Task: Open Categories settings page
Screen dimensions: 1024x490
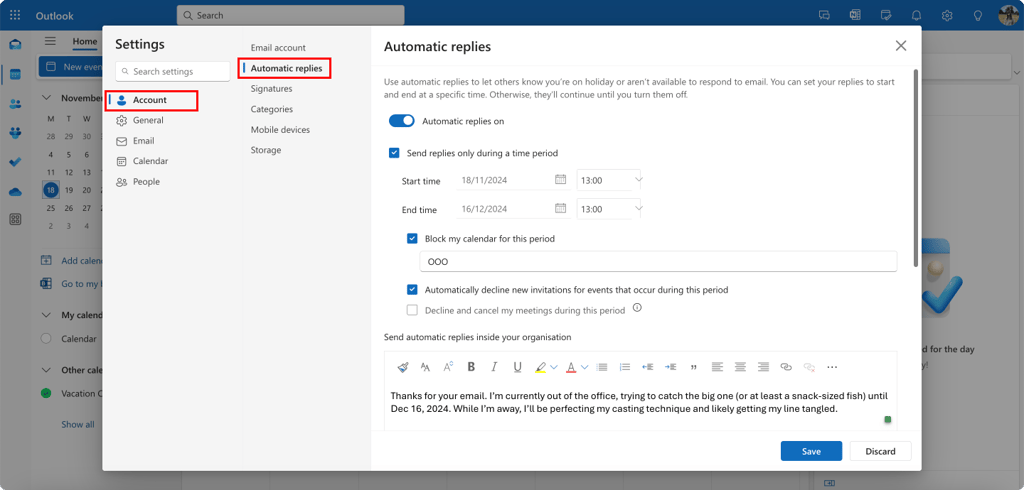Action: (x=272, y=109)
